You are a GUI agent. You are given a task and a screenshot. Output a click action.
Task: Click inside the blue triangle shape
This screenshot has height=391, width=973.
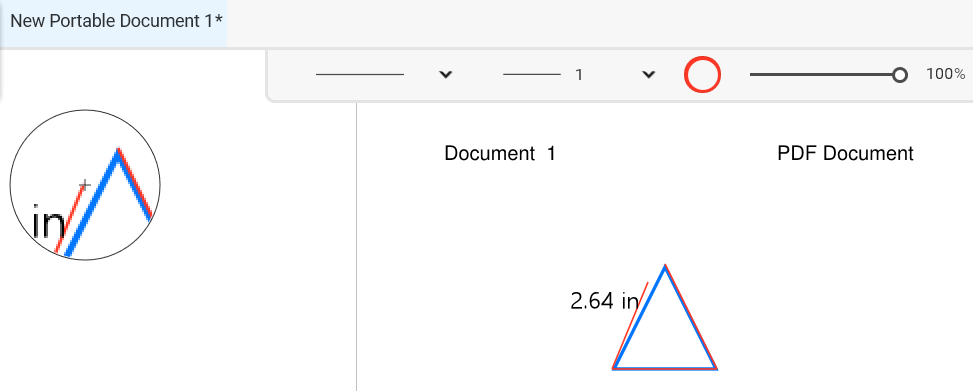coord(665,335)
